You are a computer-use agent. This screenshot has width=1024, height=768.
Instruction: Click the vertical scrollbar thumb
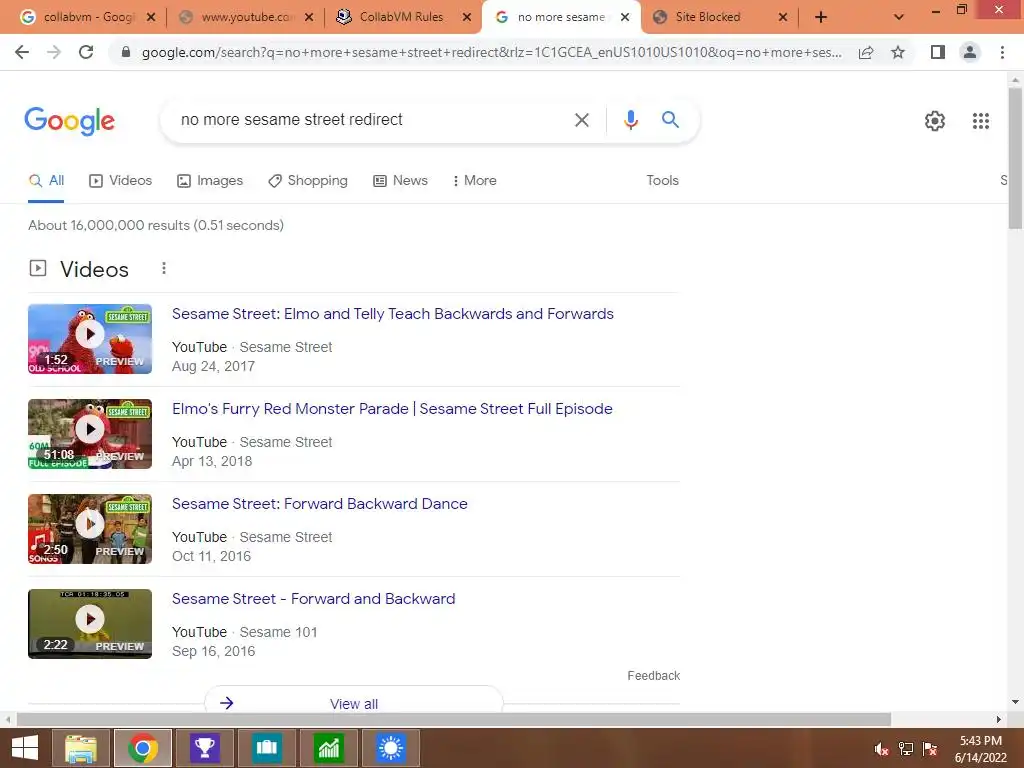click(x=1015, y=159)
